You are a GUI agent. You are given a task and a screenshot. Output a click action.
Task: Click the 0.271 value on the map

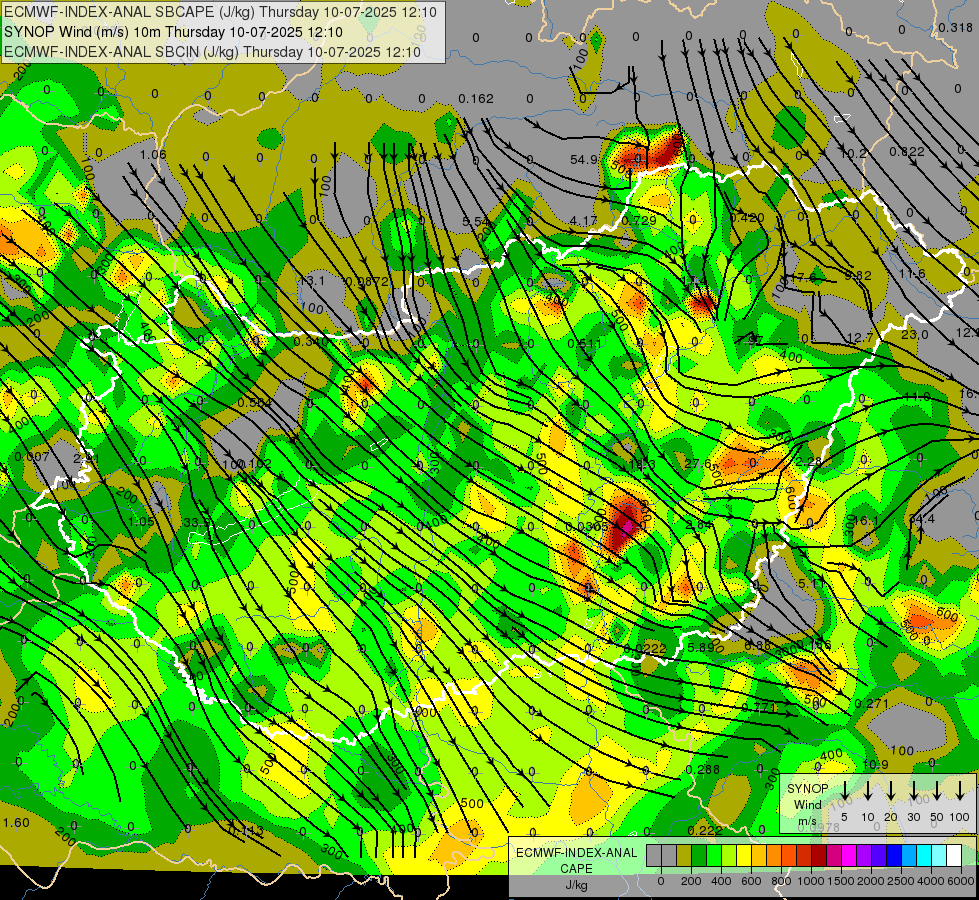[x=872, y=704]
